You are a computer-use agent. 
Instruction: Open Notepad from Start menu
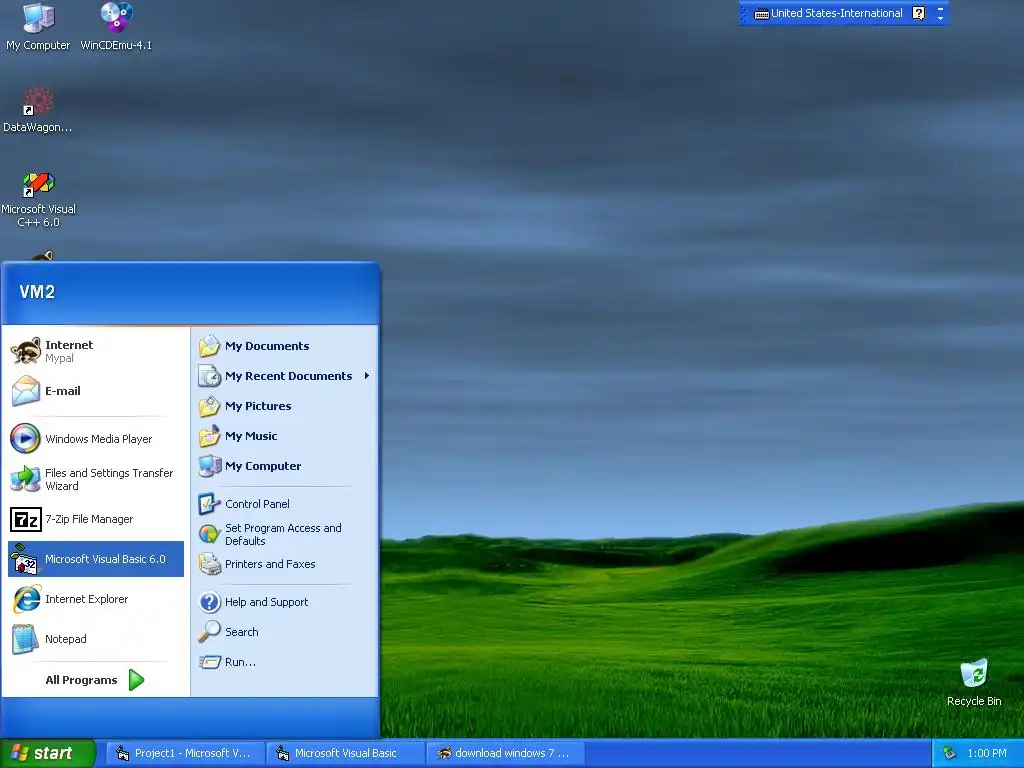pos(96,639)
